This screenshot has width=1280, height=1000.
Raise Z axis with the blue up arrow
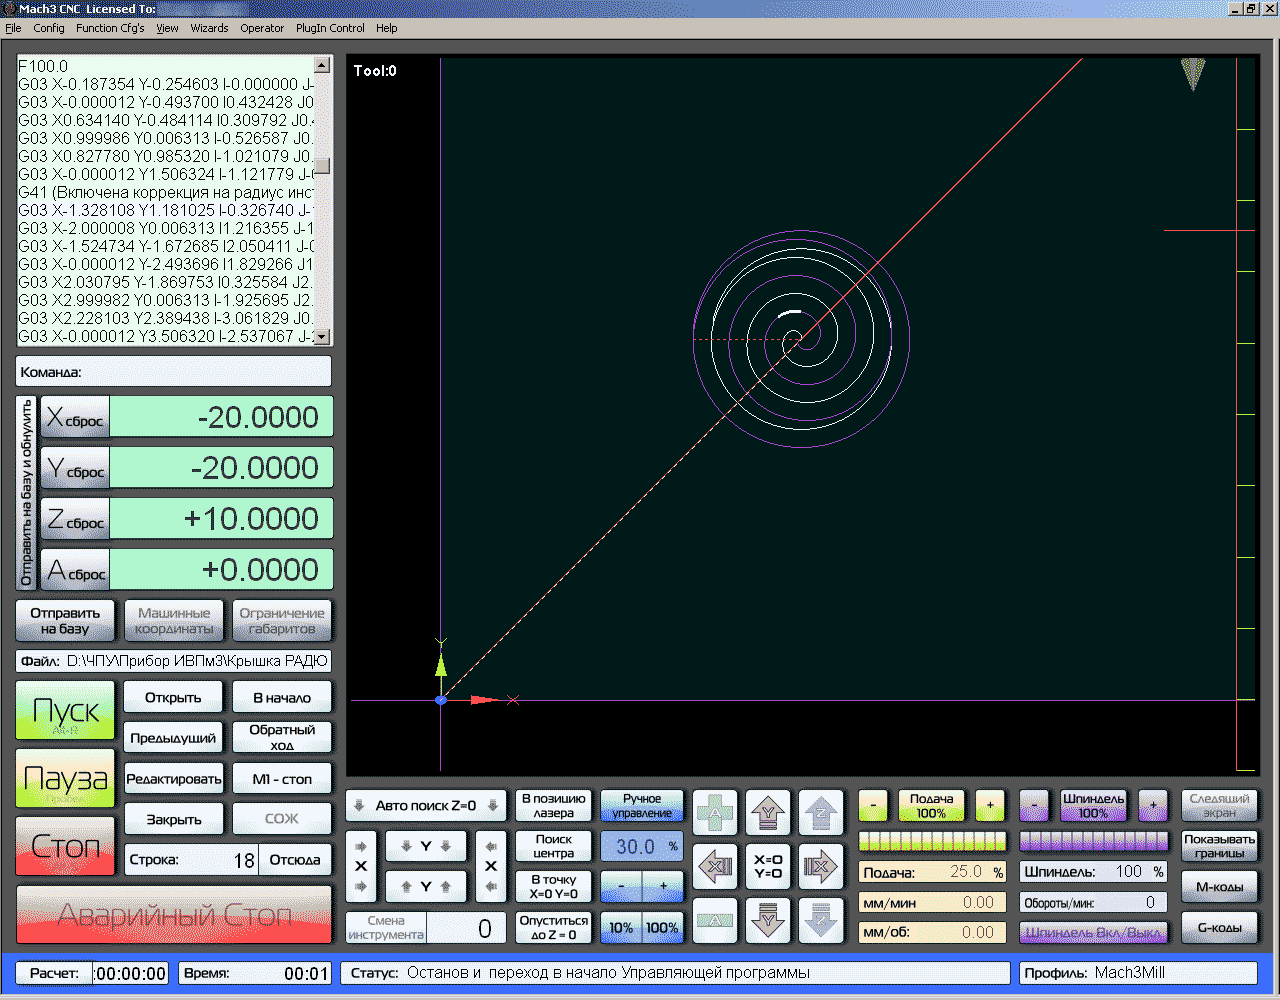820,812
